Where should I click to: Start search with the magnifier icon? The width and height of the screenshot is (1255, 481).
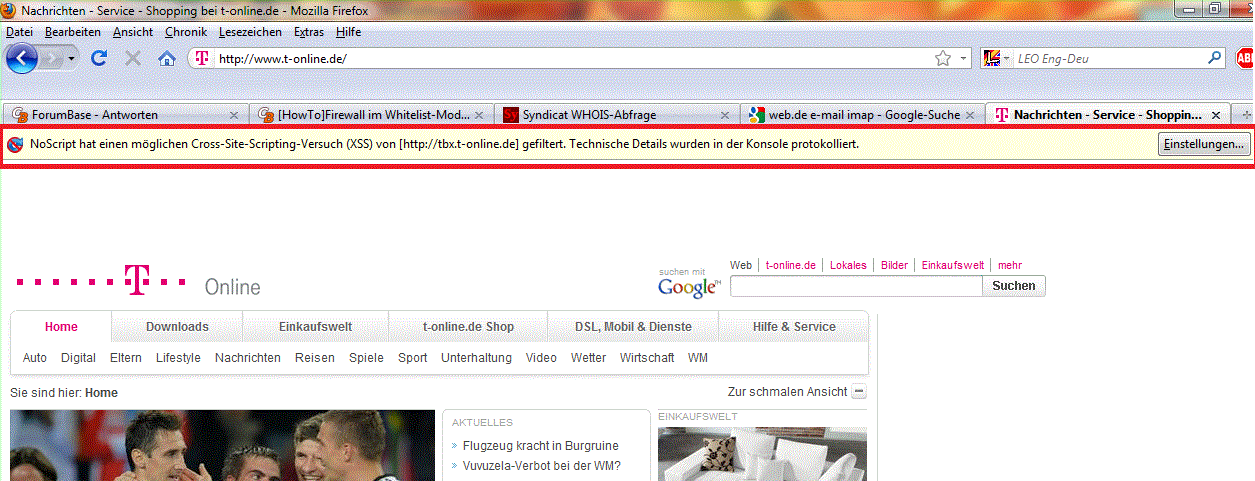(x=1215, y=58)
